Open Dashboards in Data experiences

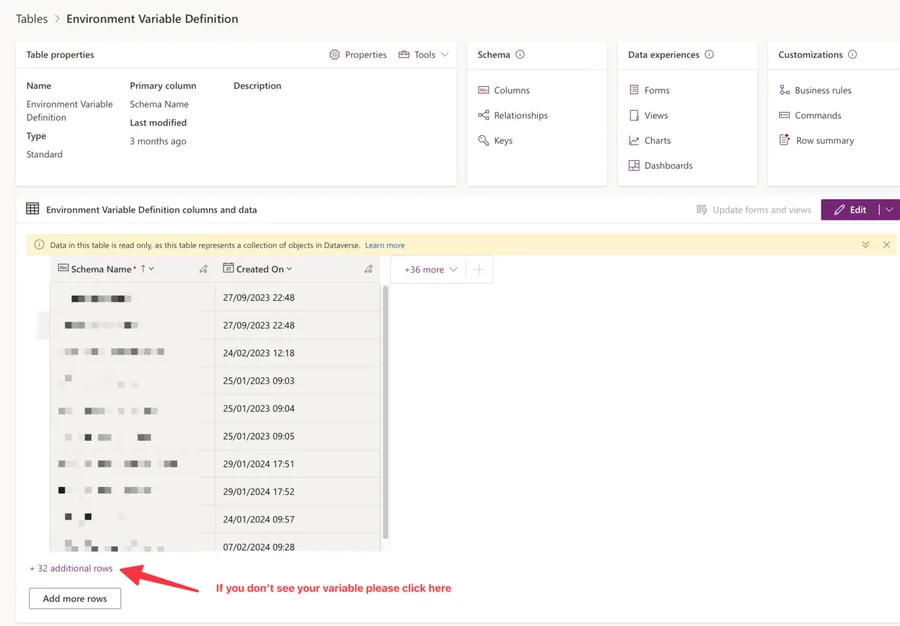pyautogui.click(x=667, y=166)
